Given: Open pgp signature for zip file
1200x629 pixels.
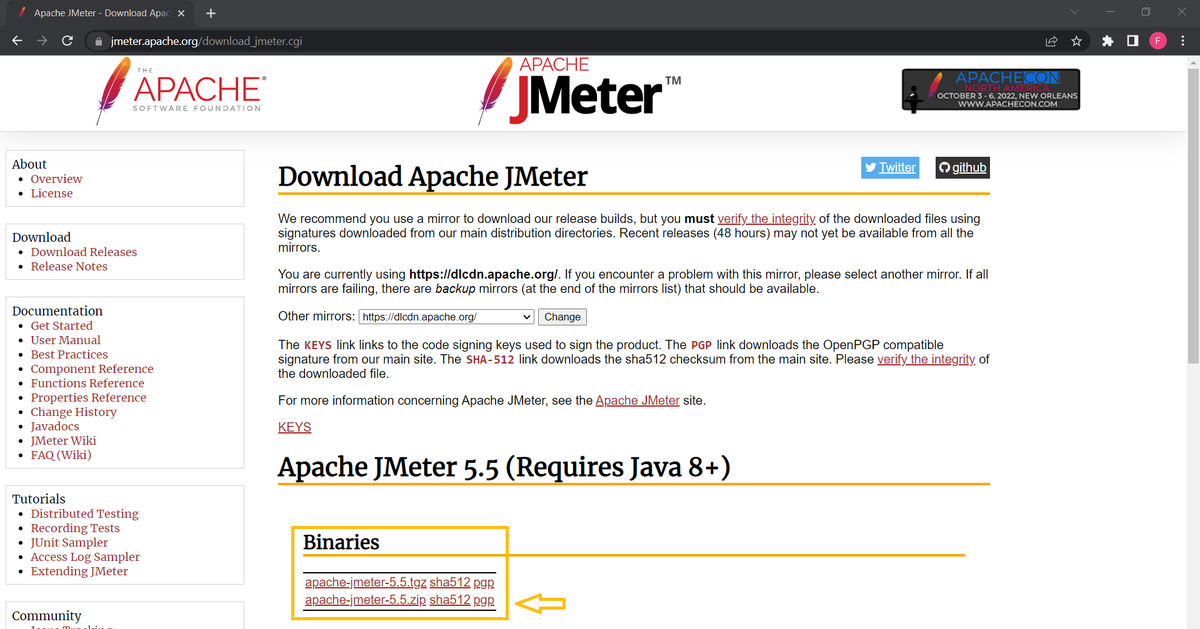Looking at the screenshot, I should click(x=484, y=600).
